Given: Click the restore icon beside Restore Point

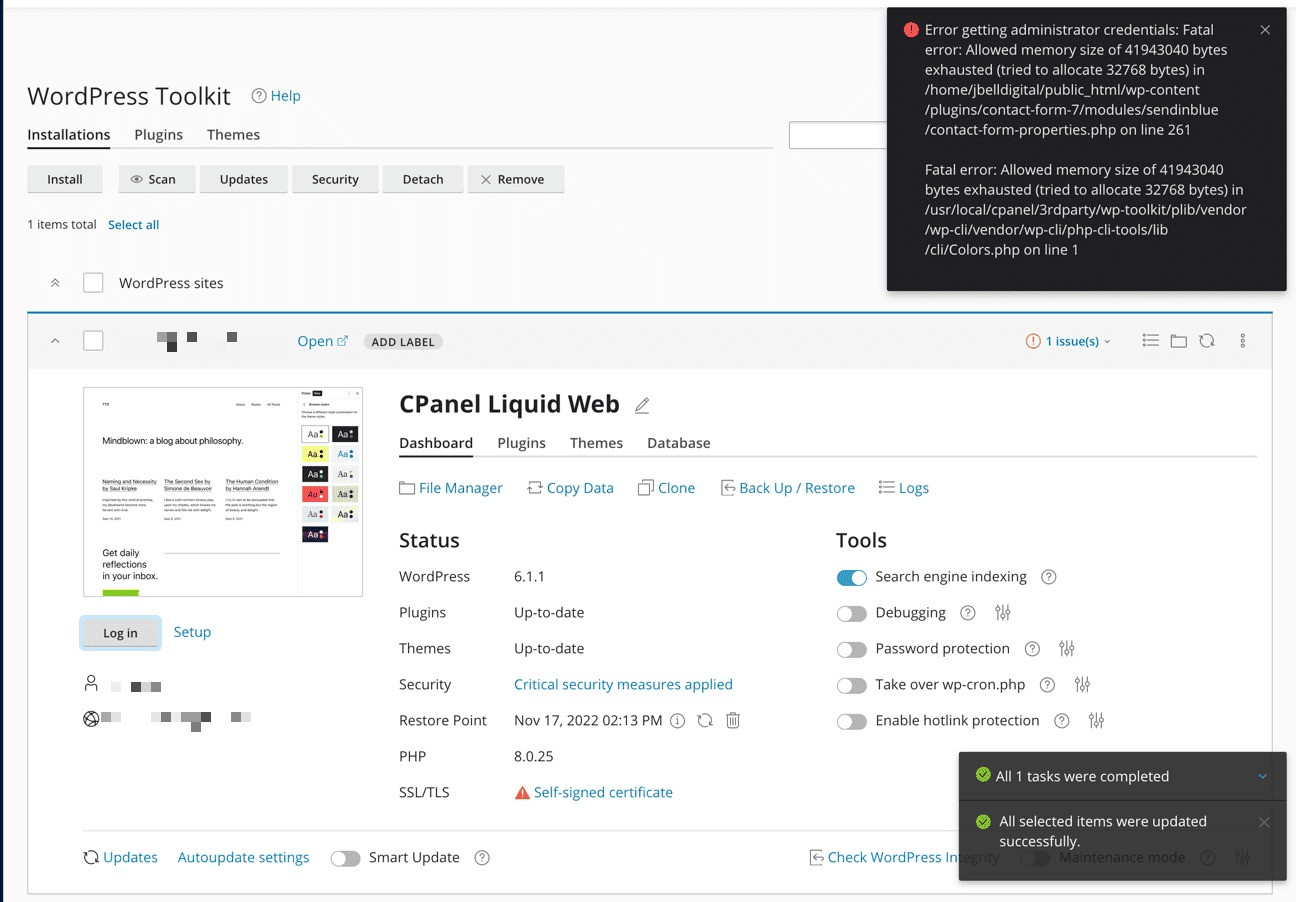Looking at the screenshot, I should click(705, 720).
